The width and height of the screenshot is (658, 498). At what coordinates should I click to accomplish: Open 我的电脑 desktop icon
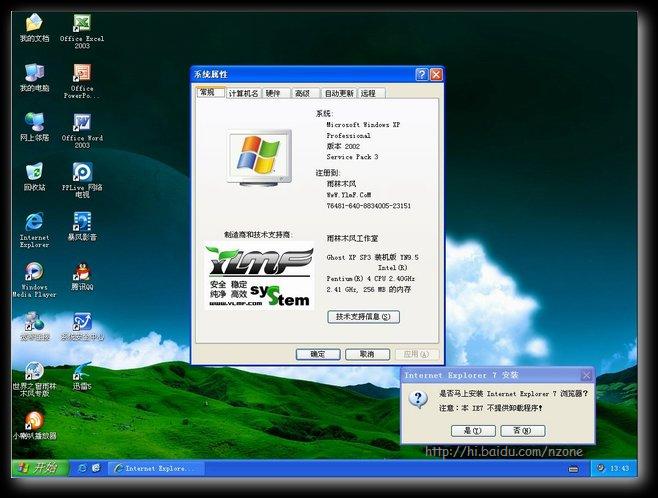(34, 77)
